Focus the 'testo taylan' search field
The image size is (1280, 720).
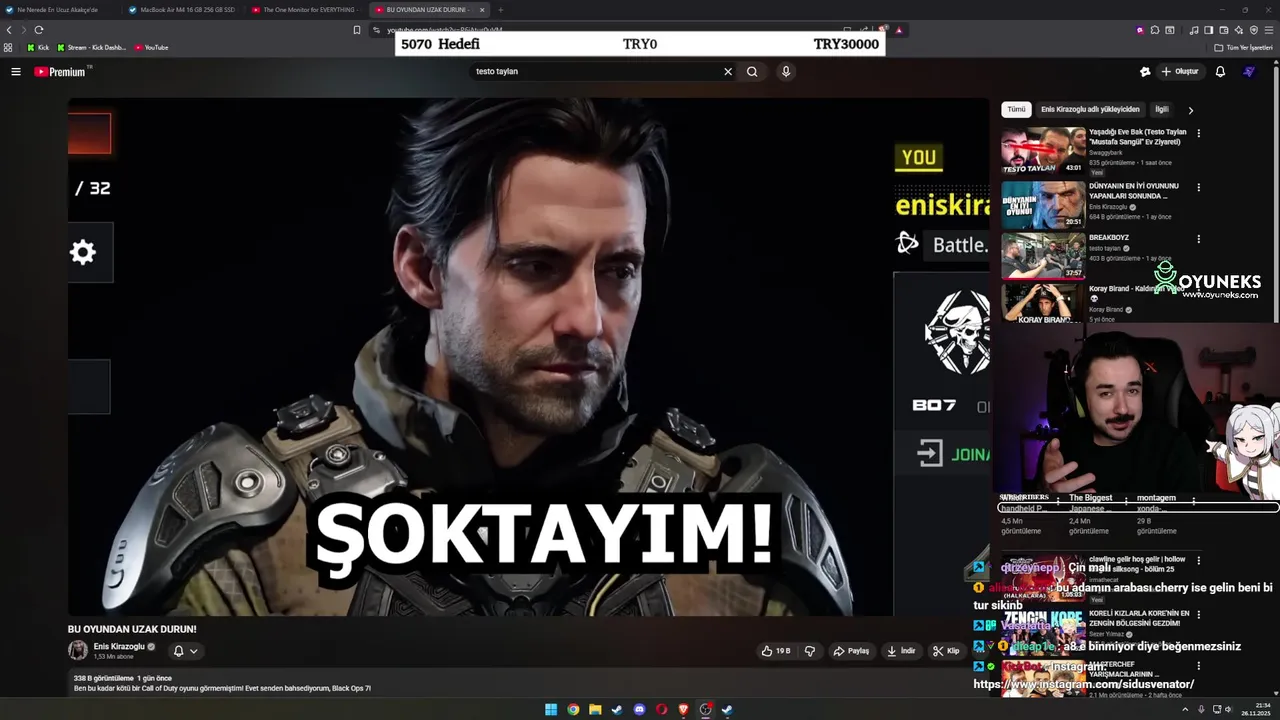pos(595,71)
